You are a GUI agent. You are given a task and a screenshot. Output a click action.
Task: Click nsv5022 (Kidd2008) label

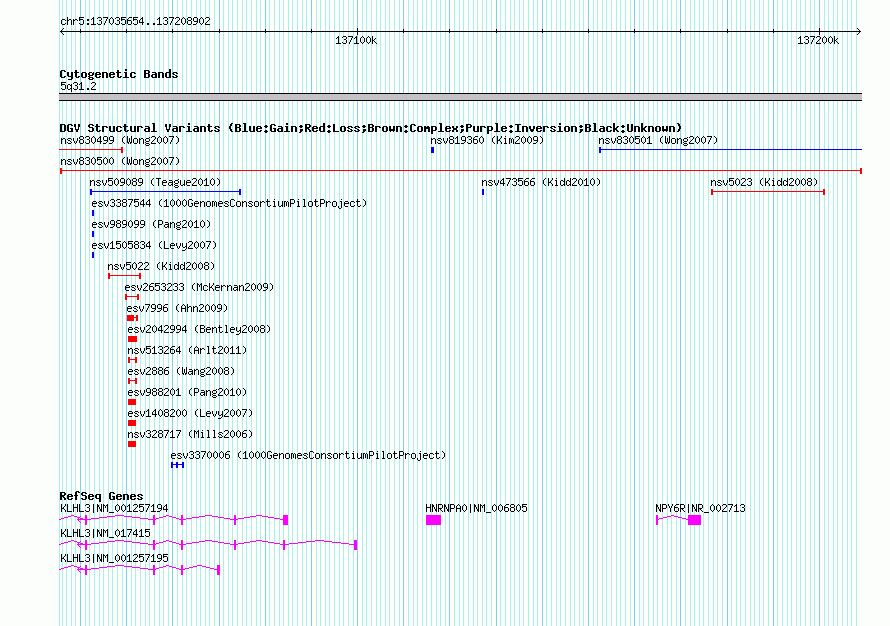161,266
